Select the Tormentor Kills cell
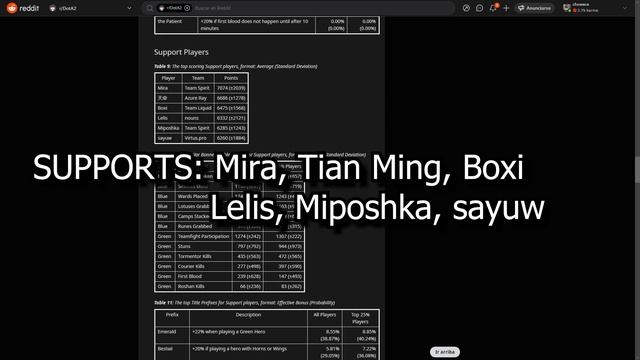The width and height of the screenshot is (640, 360). click(204, 256)
